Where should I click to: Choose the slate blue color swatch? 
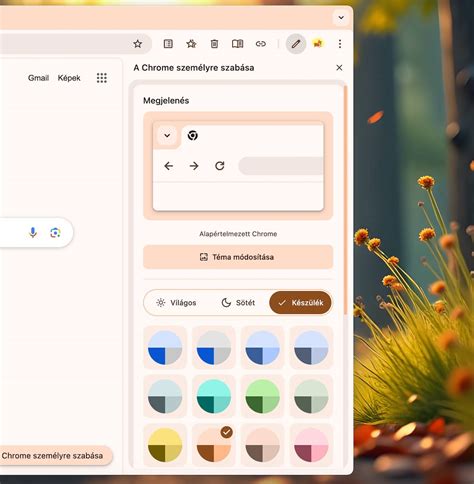click(311, 348)
